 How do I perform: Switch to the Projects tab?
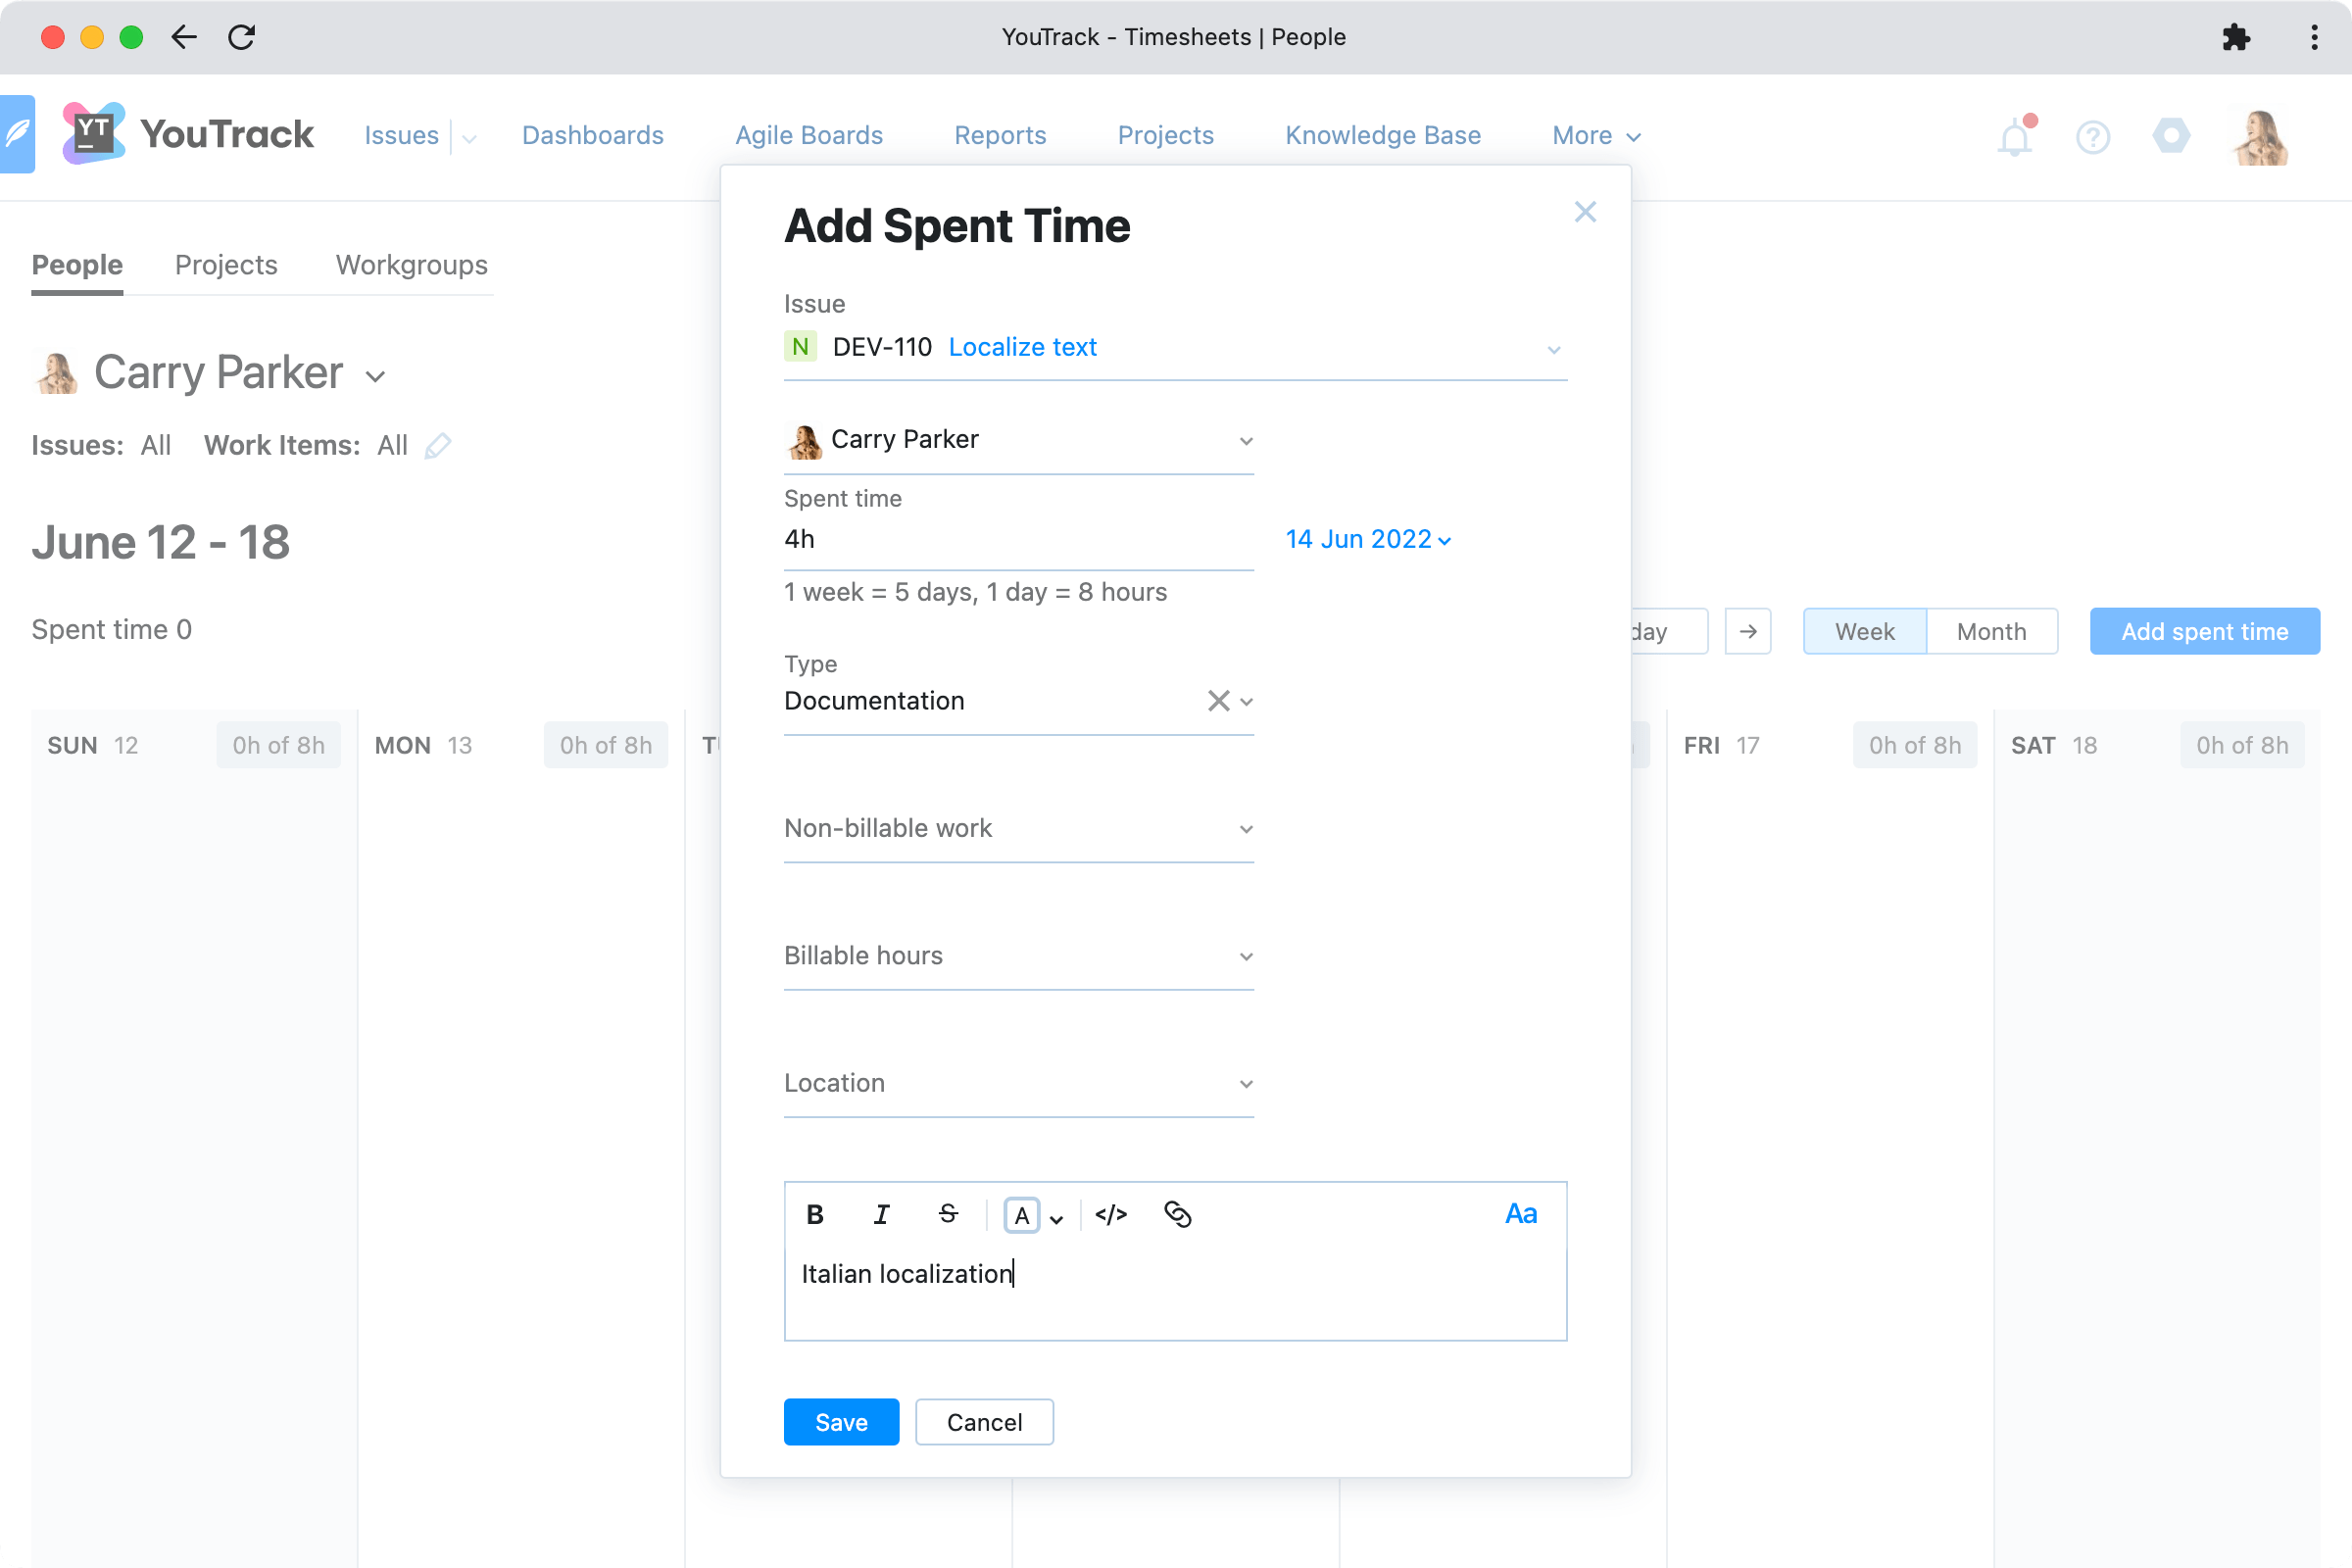pos(225,265)
